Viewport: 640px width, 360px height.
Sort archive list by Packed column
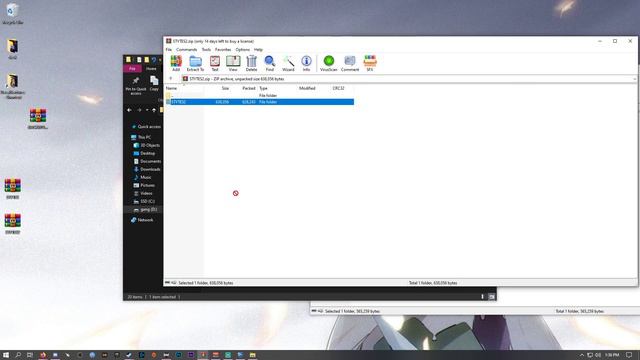coord(248,88)
